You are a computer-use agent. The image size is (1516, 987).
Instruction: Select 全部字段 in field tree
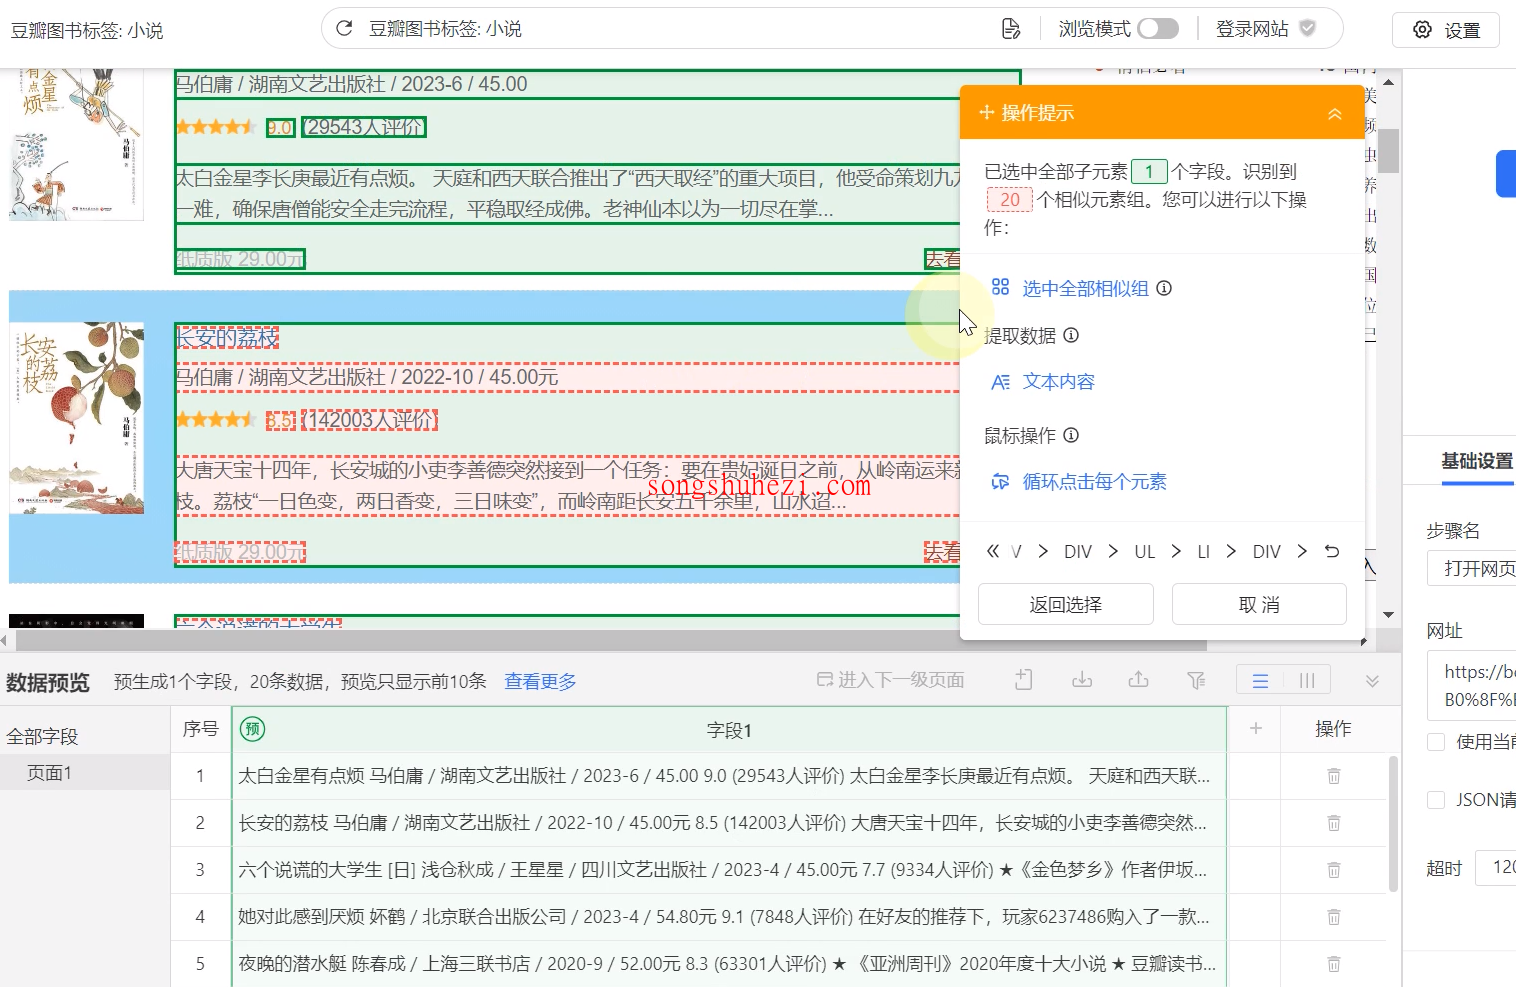[42, 736]
